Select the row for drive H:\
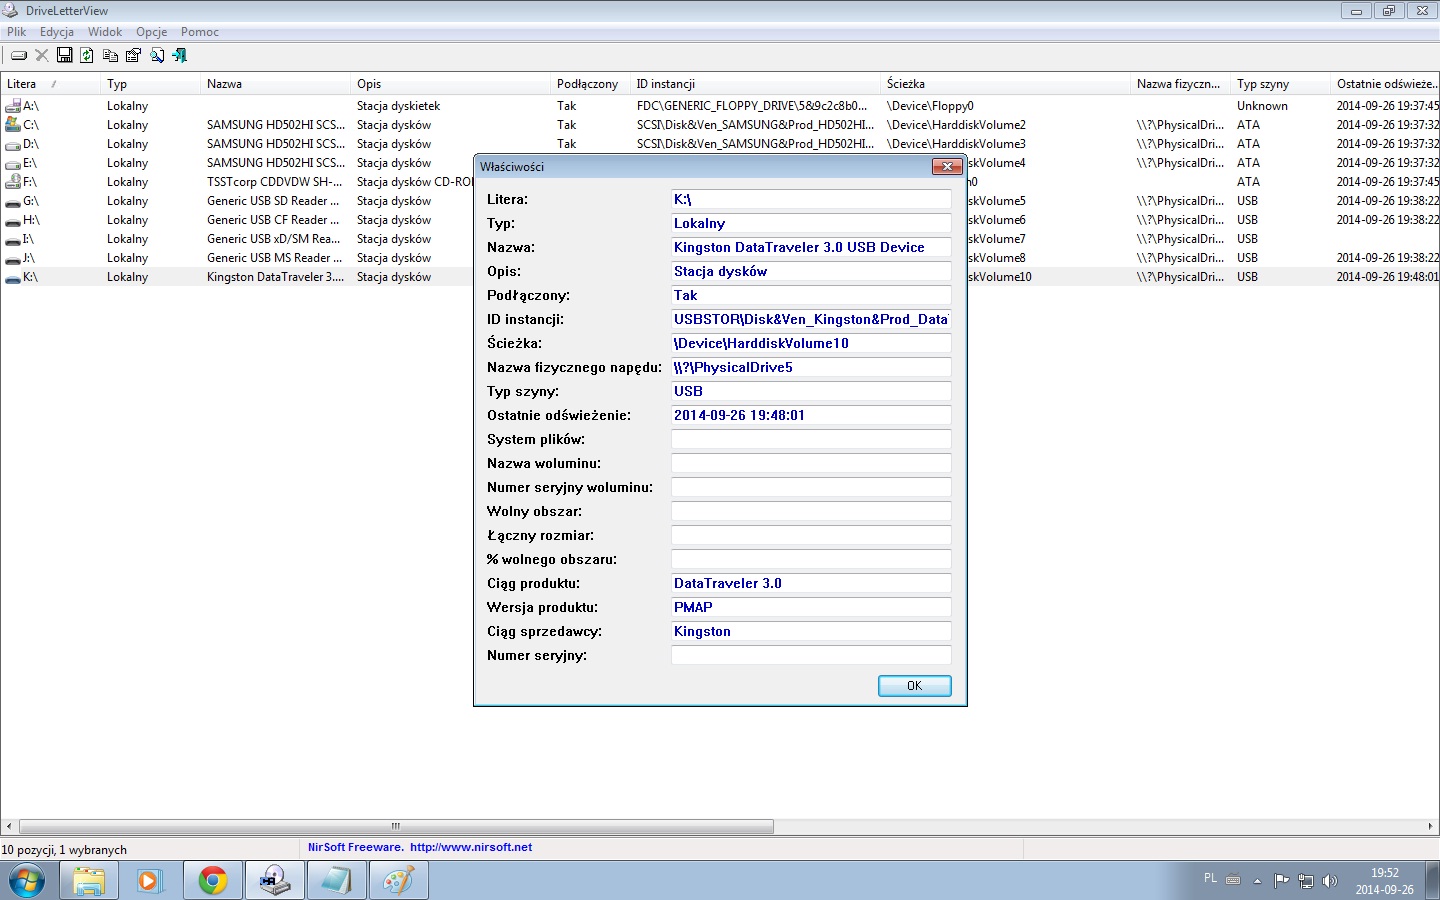The height and width of the screenshot is (900, 1440). click(720, 220)
